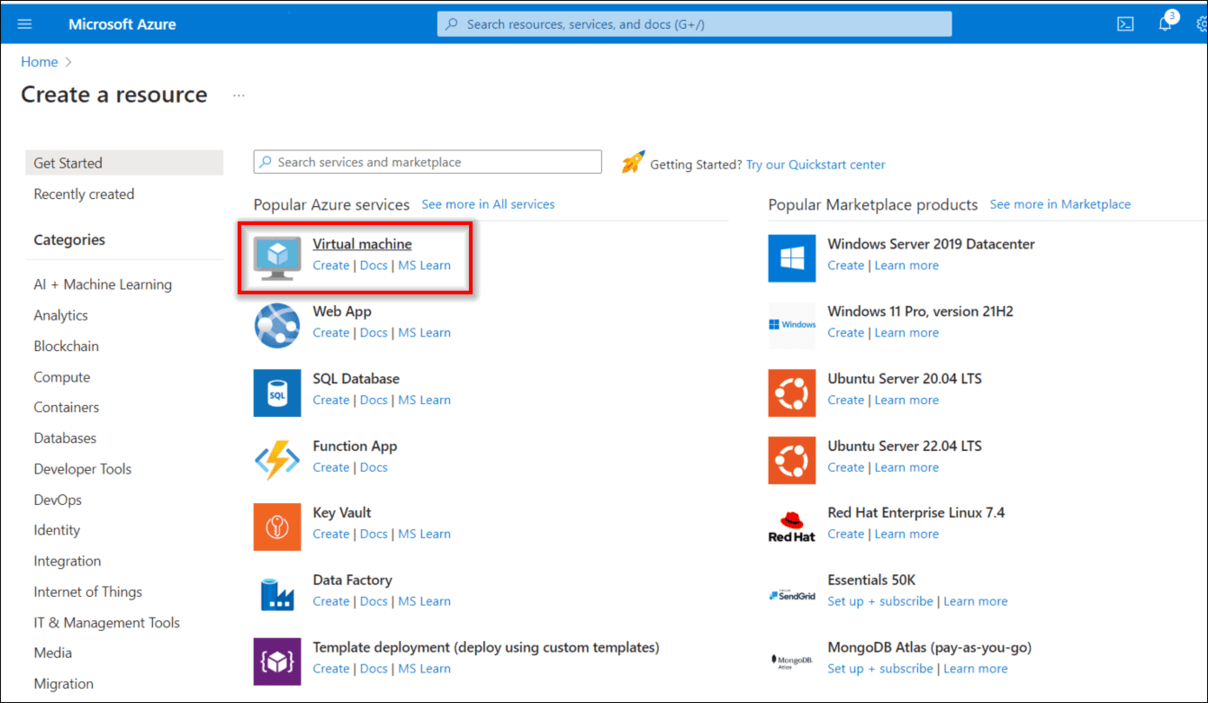Image resolution: width=1208 pixels, height=703 pixels.
Task: Click the Home breadcrumb link
Action: [39, 62]
